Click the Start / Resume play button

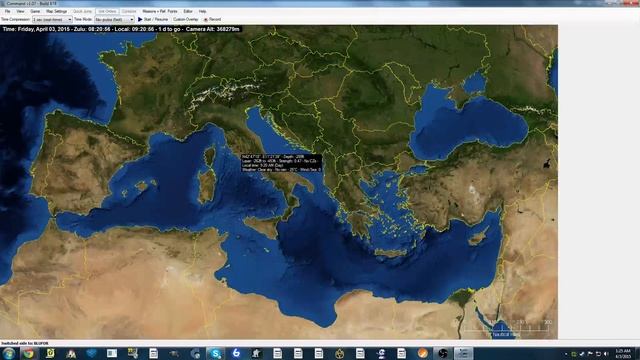(153, 19)
